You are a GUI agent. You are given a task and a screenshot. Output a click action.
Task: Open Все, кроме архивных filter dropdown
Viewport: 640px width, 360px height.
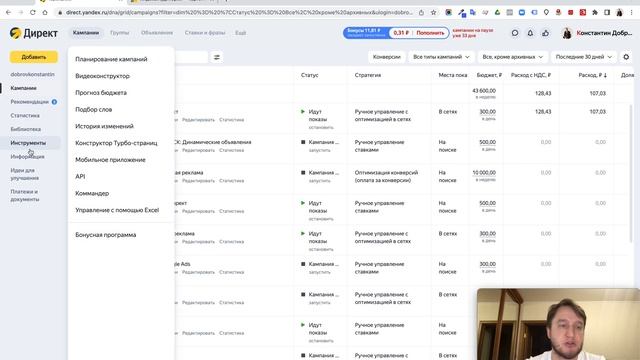click(513, 57)
